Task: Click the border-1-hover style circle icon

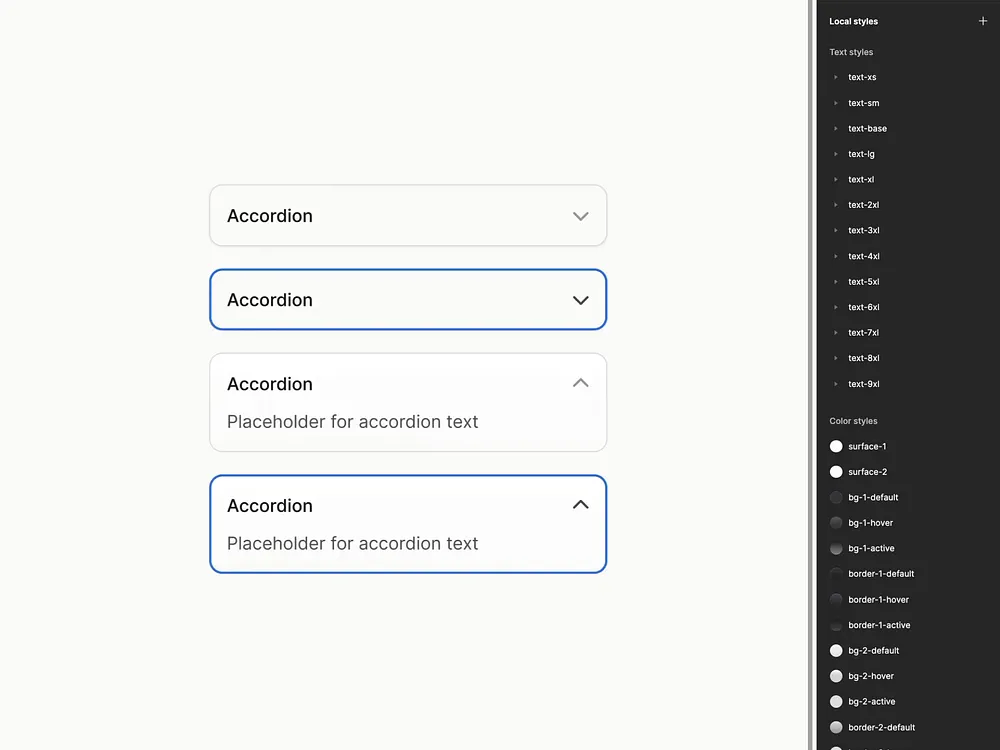Action: coord(836,599)
